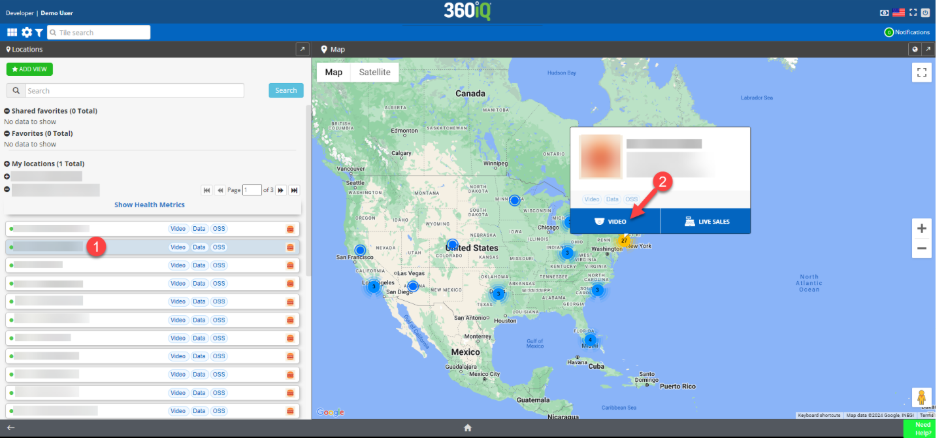Viewport: 936px width, 438px height.
Task: Open settings gear in top toolbar
Action: (x=26, y=33)
